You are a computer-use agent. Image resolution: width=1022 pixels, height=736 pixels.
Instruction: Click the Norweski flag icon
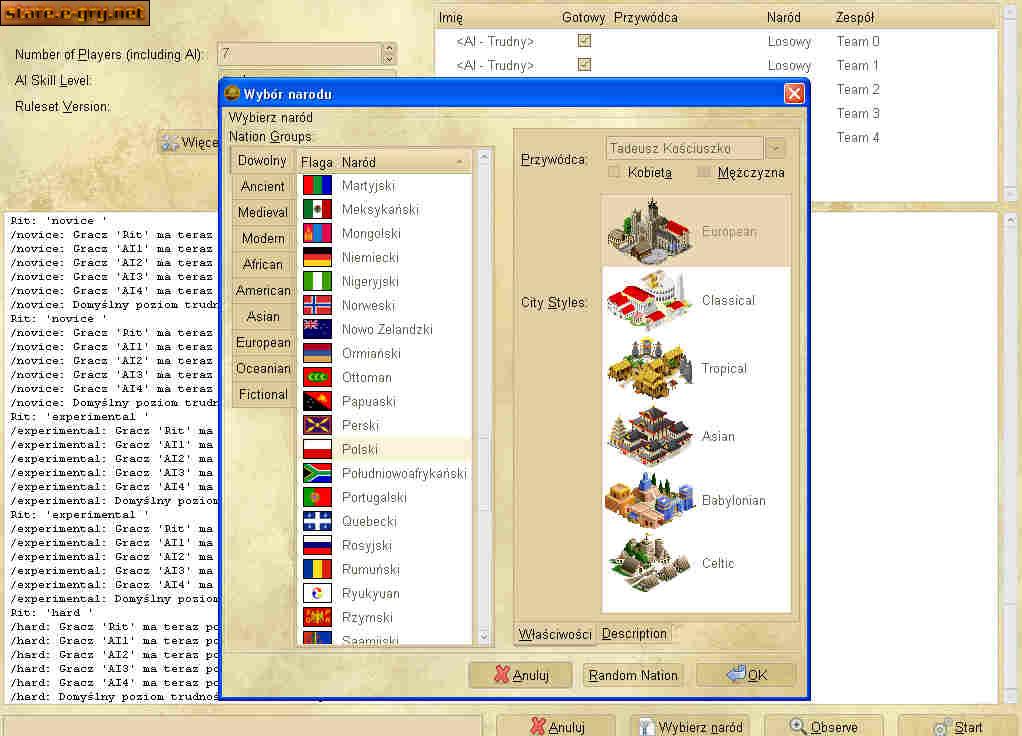point(317,305)
